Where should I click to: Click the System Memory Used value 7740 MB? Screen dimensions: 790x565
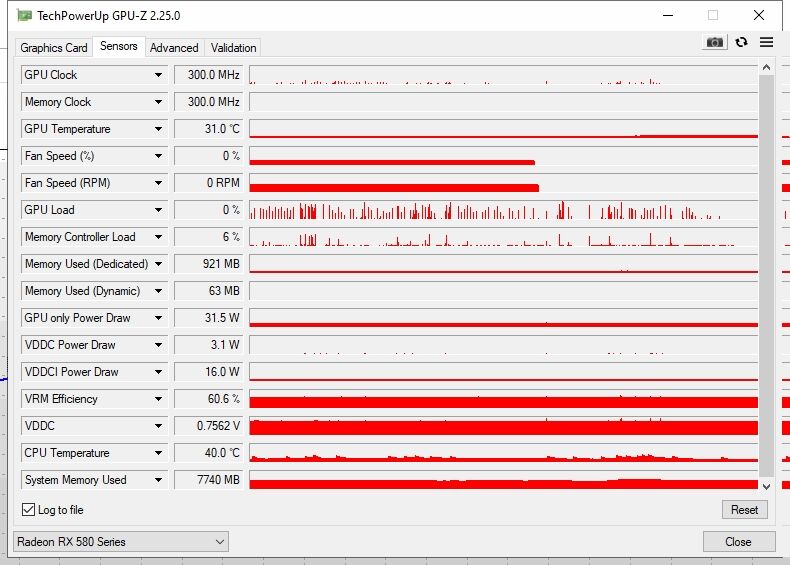coord(209,480)
